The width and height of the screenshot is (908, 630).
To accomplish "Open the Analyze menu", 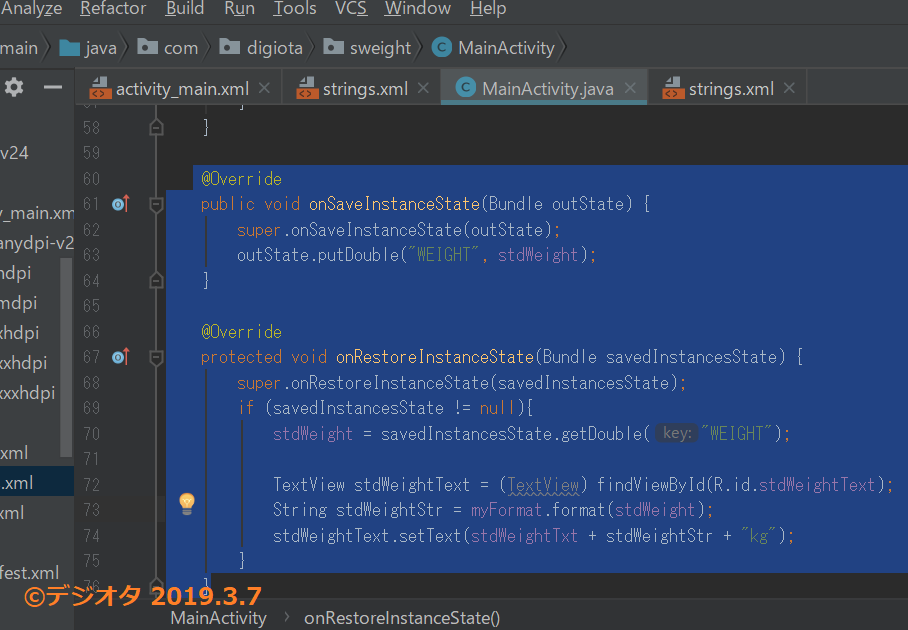I will pyautogui.click(x=31, y=8).
